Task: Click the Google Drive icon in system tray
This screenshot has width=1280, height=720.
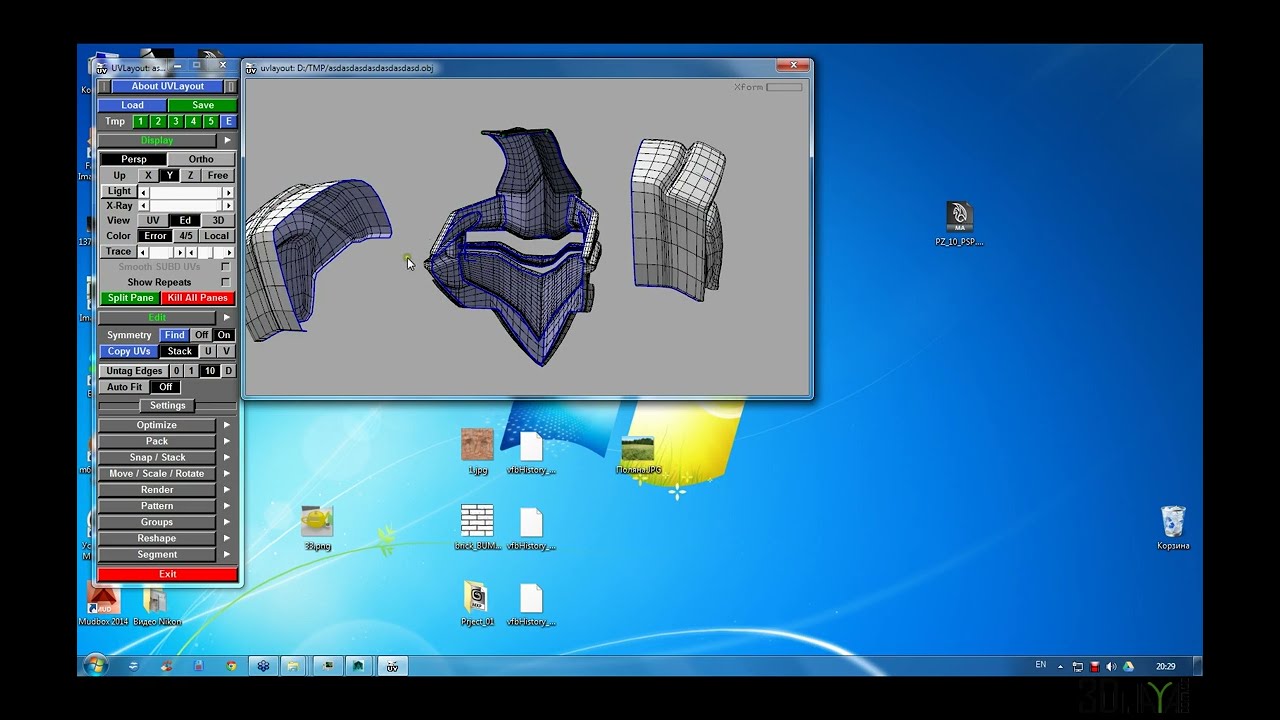Action: point(1128,667)
